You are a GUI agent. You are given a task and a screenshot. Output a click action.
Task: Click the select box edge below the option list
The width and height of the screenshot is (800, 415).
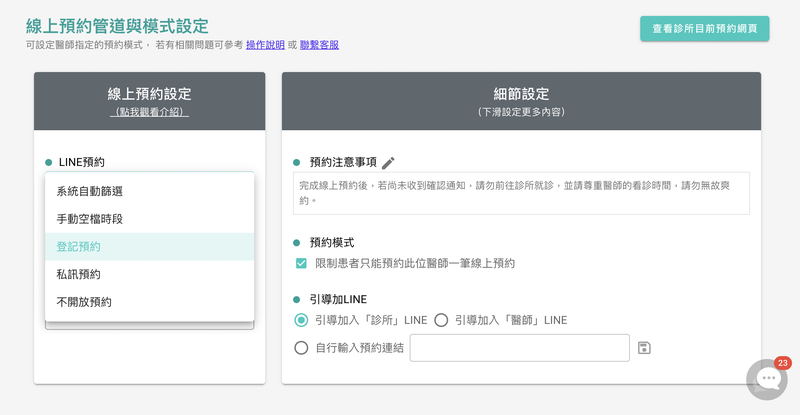[149, 325]
